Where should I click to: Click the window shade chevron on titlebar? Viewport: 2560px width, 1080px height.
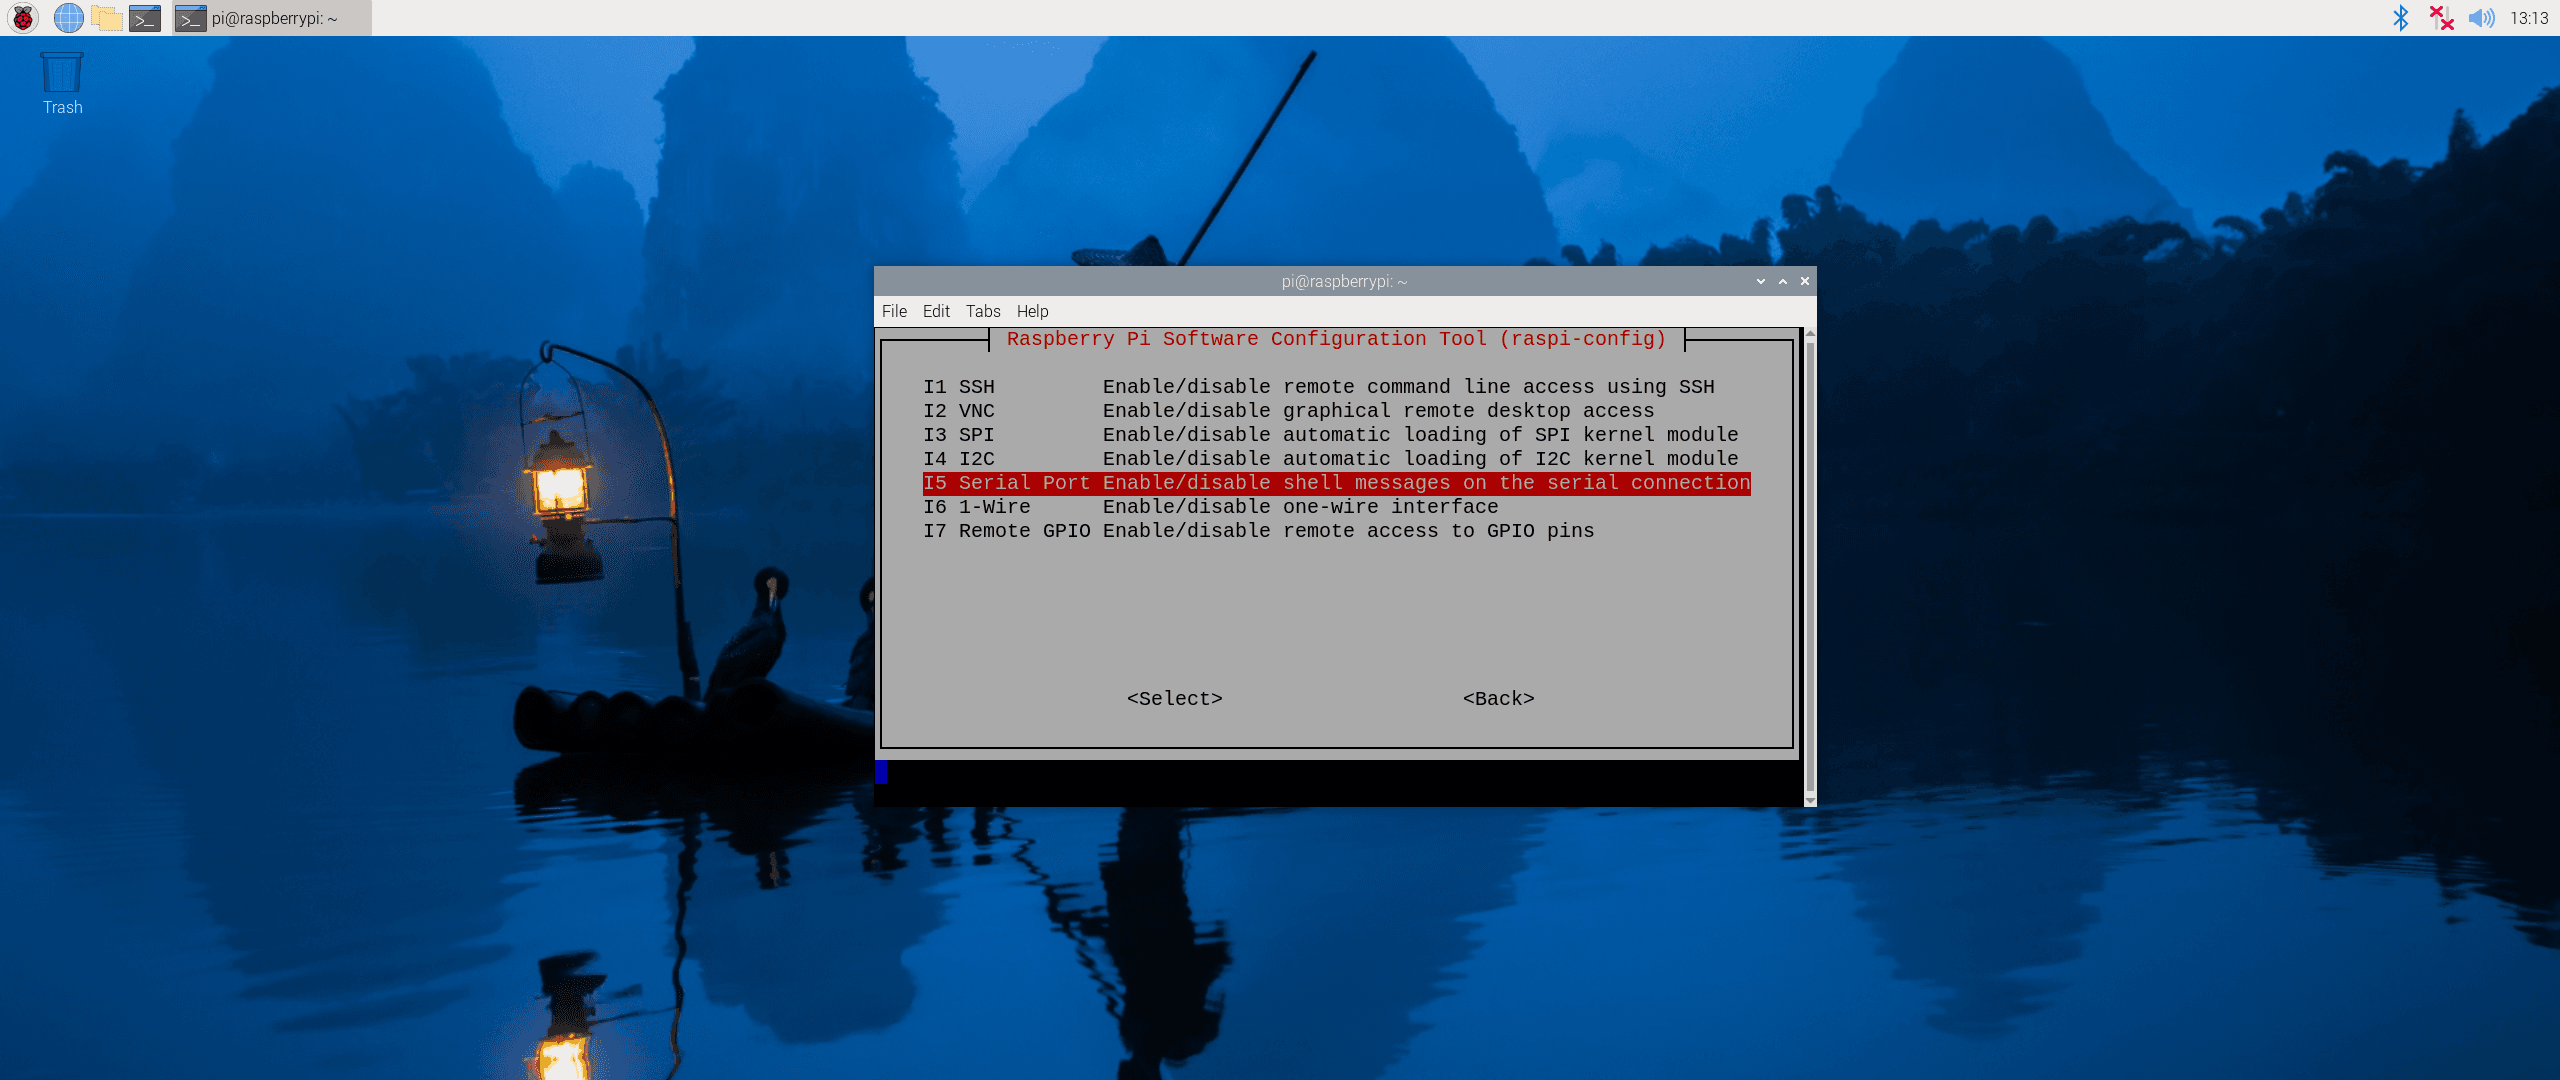(1760, 281)
